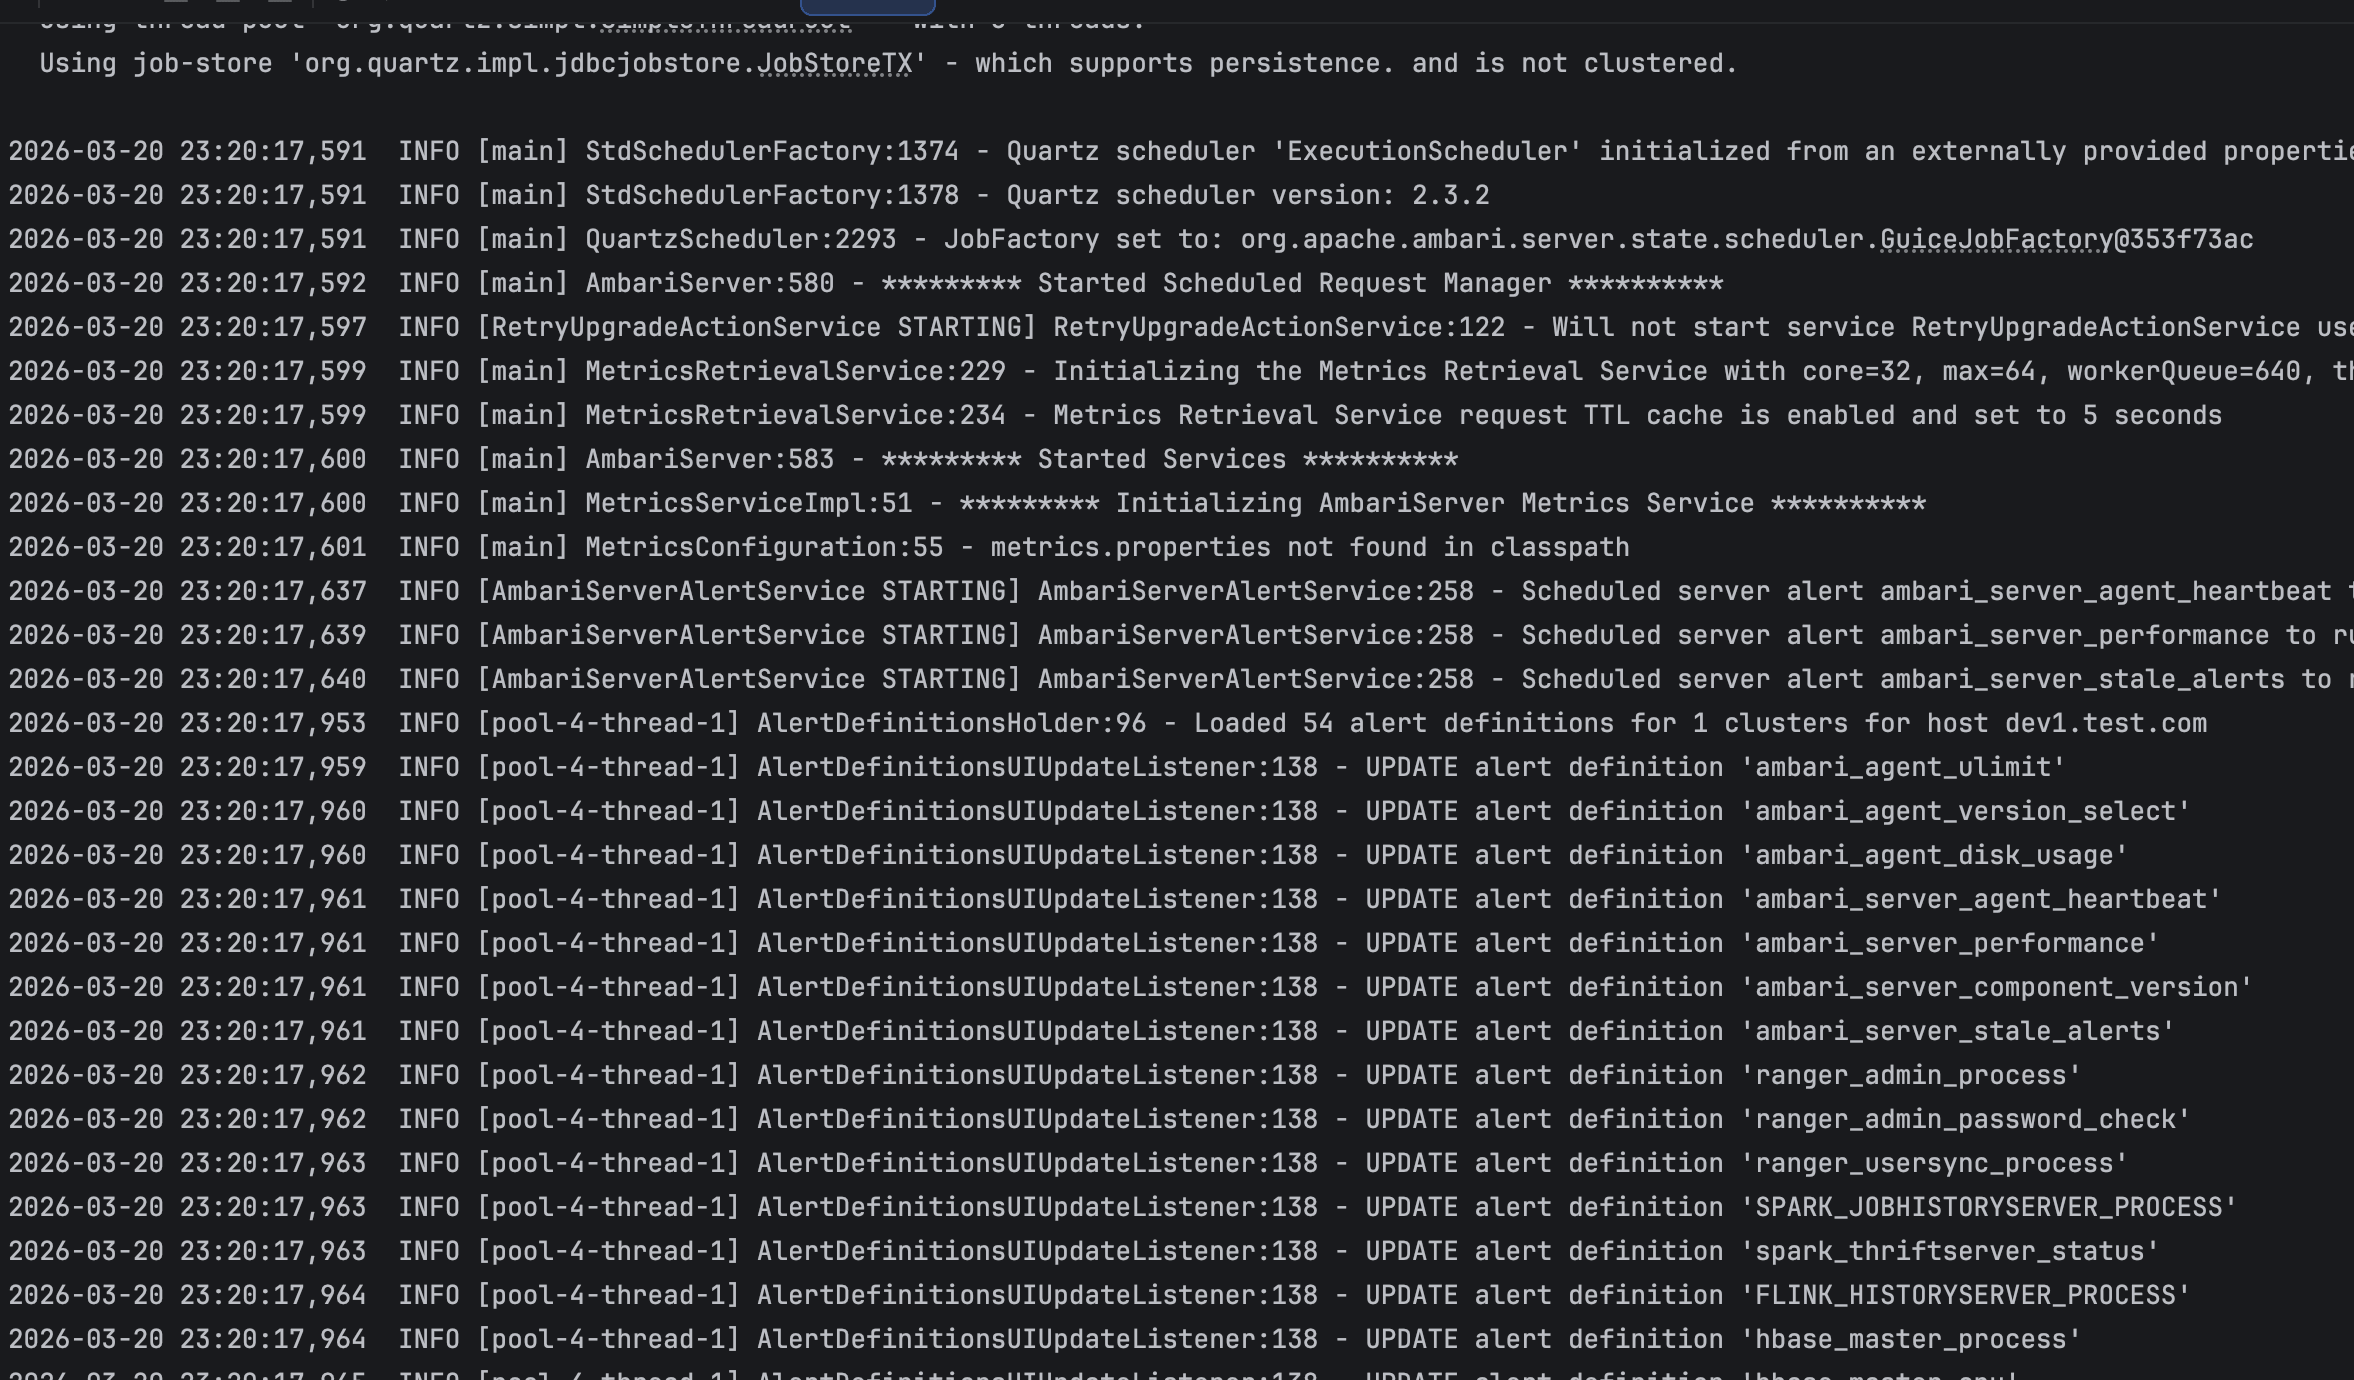
Task: Click 'FLINK_HISTORYSERVER_PROCESS' alert definition text
Action: click(1965, 1296)
